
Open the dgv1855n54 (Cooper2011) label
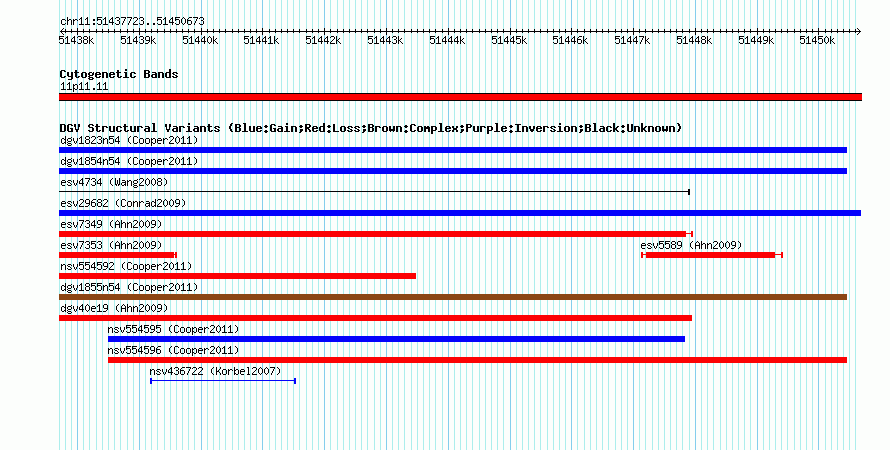tap(129, 287)
